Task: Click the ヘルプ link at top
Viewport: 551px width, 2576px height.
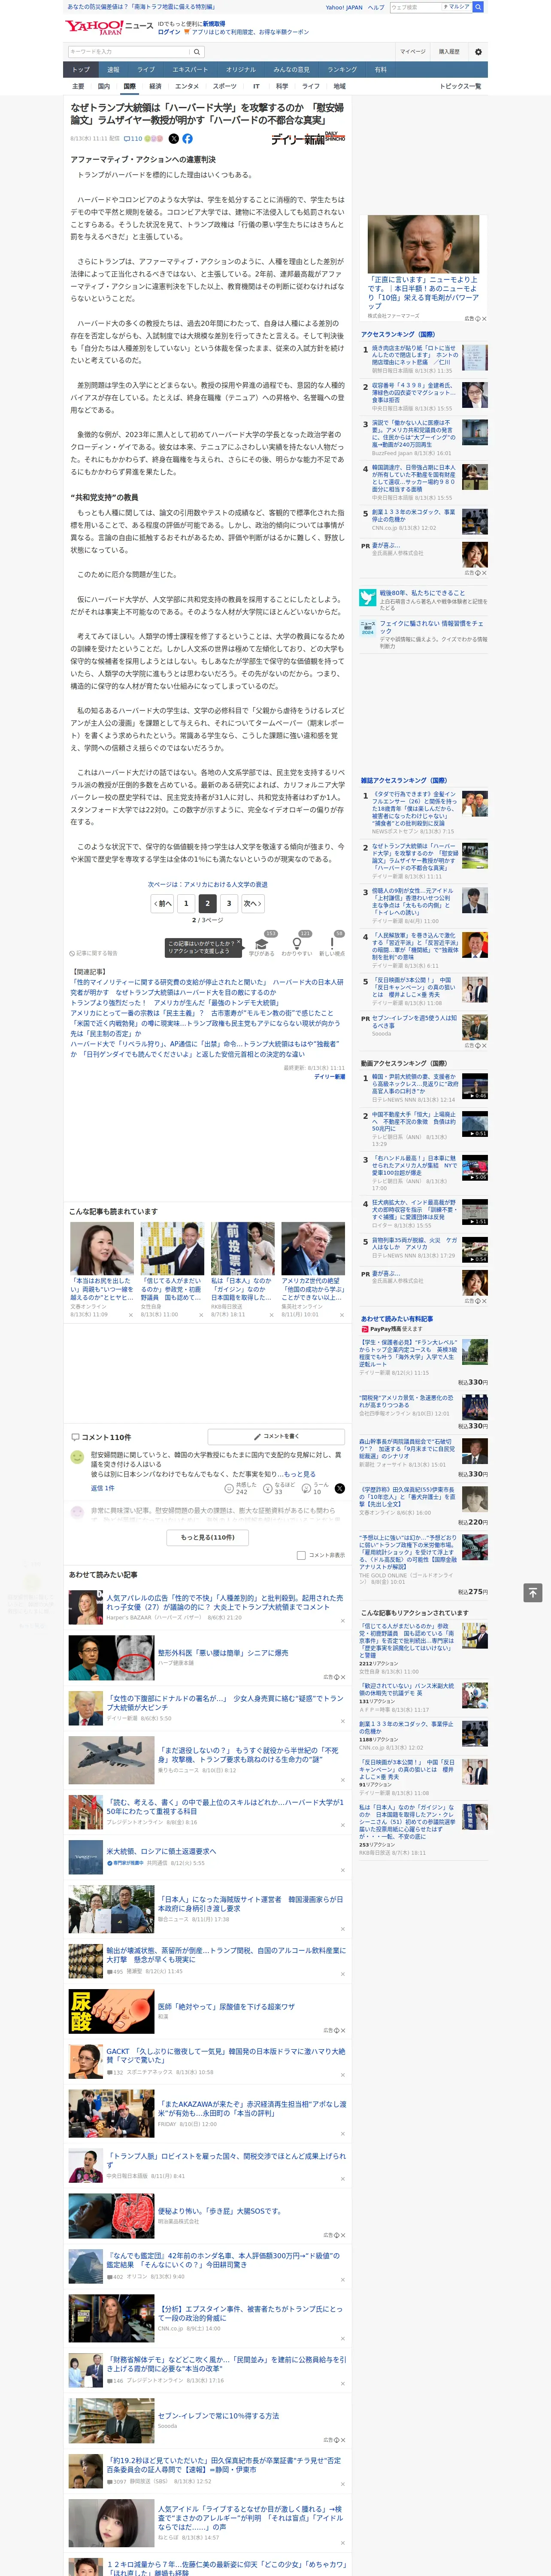Action: pyautogui.click(x=376, y=7)
